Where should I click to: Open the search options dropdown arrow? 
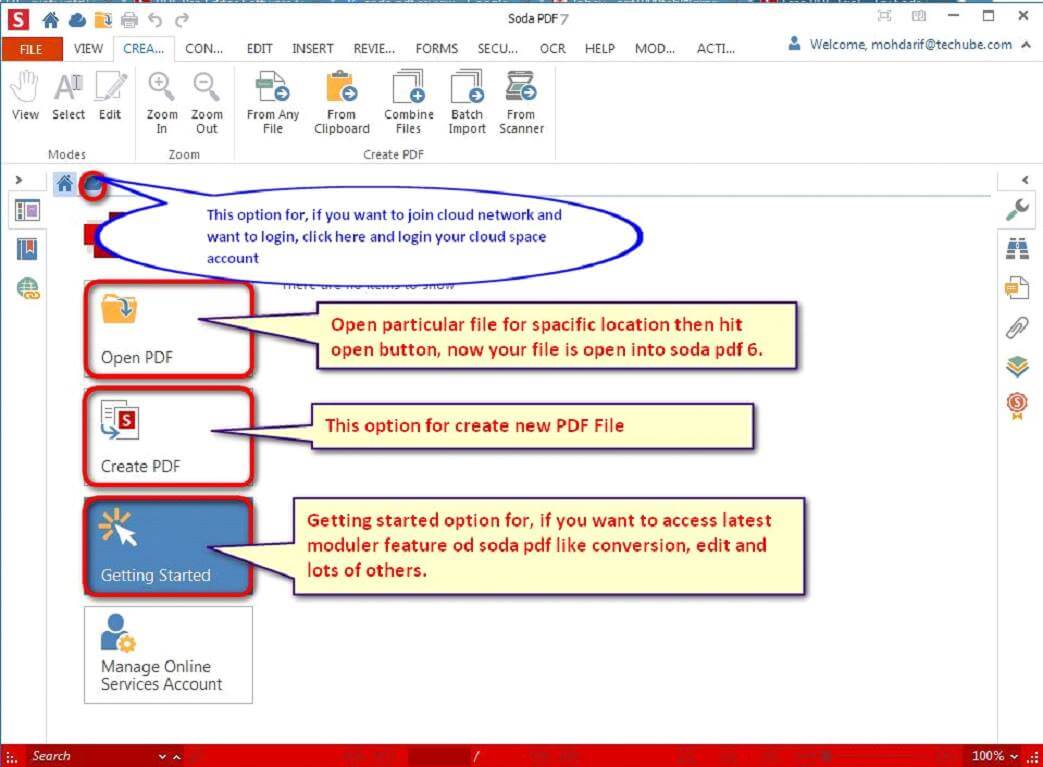[162, 756]
